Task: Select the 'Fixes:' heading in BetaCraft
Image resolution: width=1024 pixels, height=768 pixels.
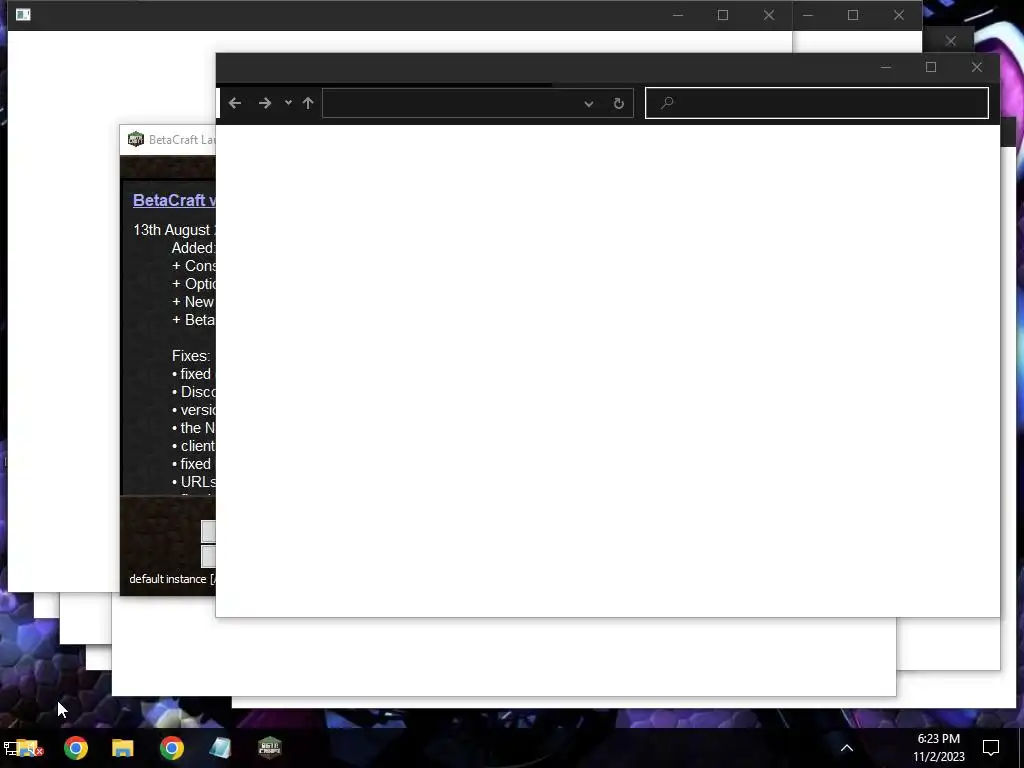Action: 191,356
